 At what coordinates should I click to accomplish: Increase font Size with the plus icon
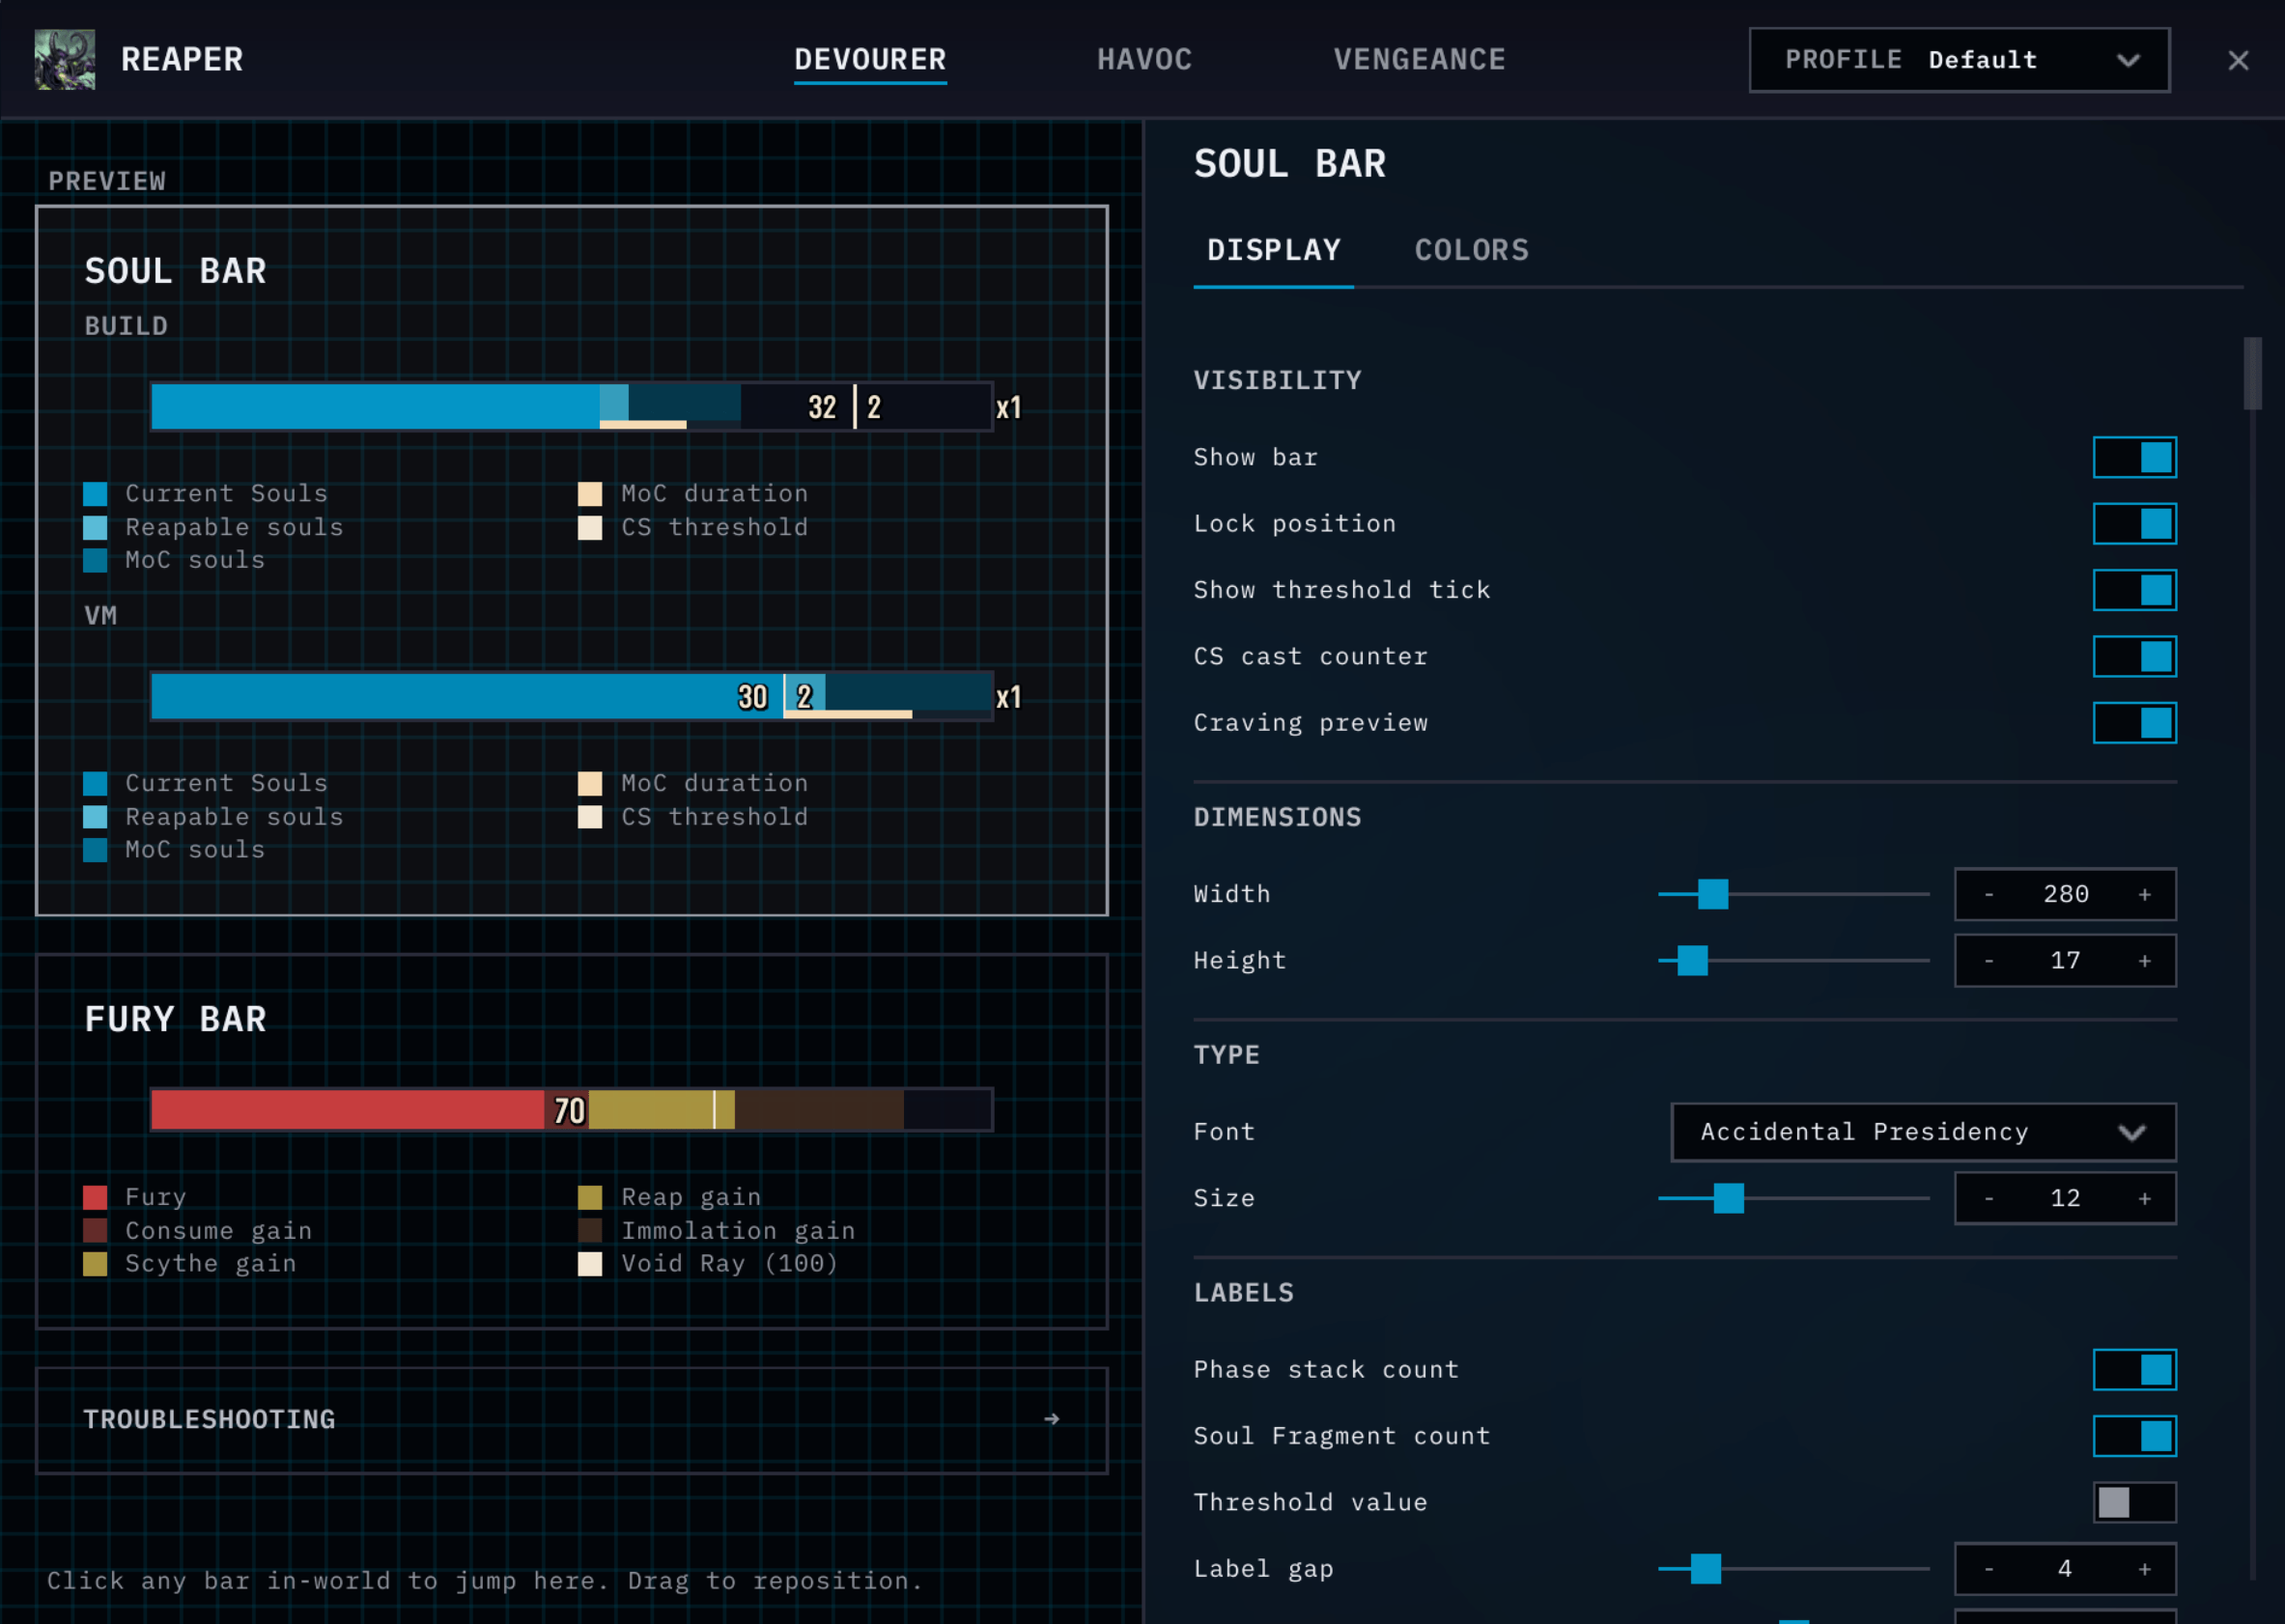pyautogui.click(x=2144, y=1198)
